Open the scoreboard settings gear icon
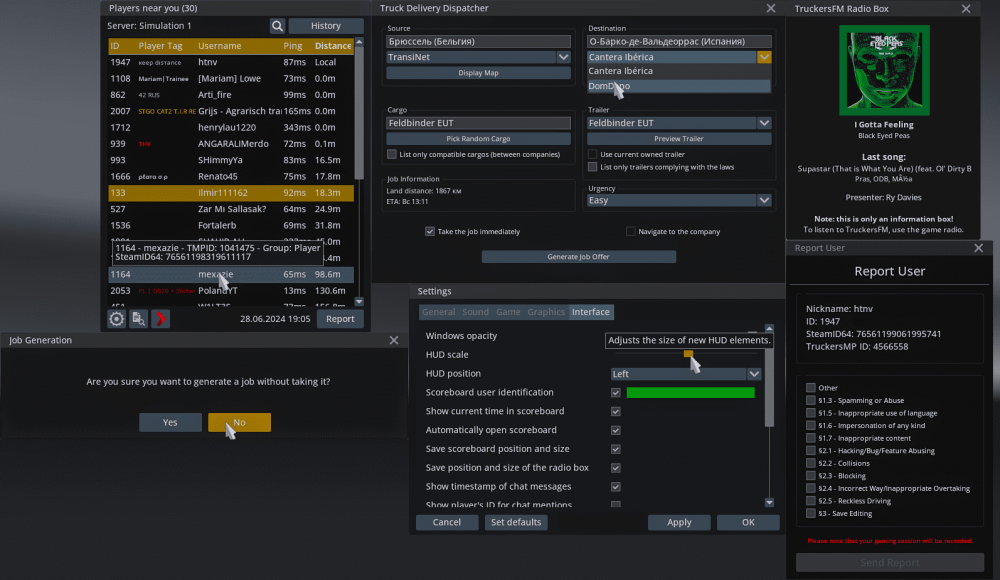Screen dimensions: 1000x580 (x=116, y=318)
